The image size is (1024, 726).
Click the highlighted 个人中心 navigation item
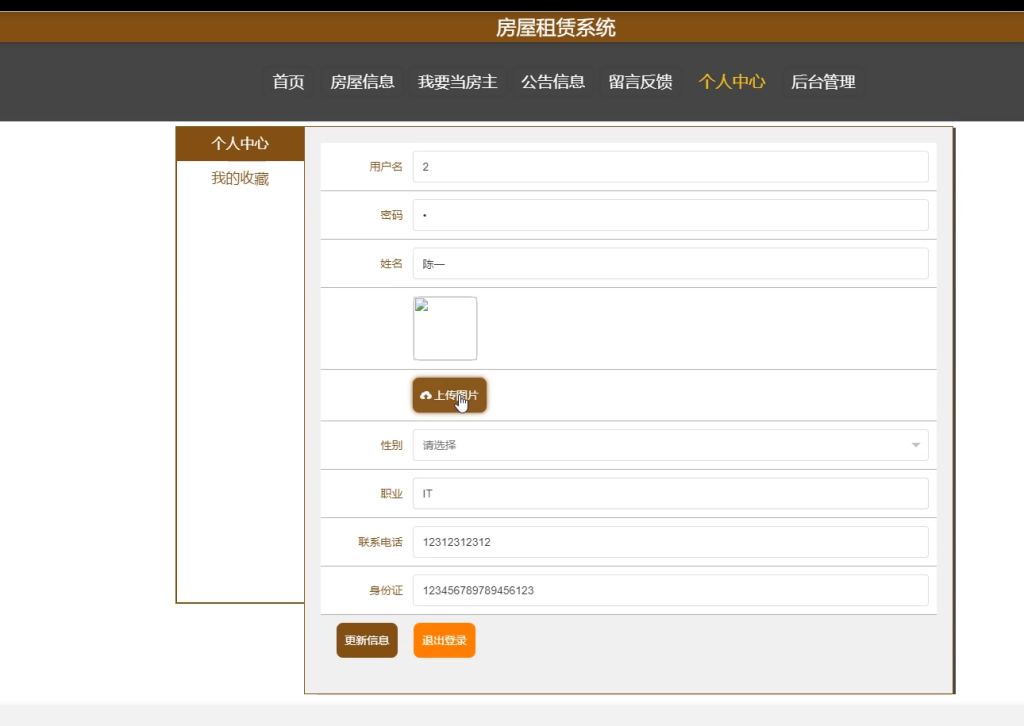pyautogui.click(x=731, y=82)
